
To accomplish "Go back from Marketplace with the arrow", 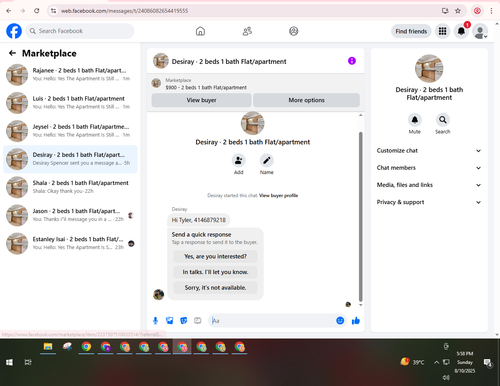I will click(12, 53).
